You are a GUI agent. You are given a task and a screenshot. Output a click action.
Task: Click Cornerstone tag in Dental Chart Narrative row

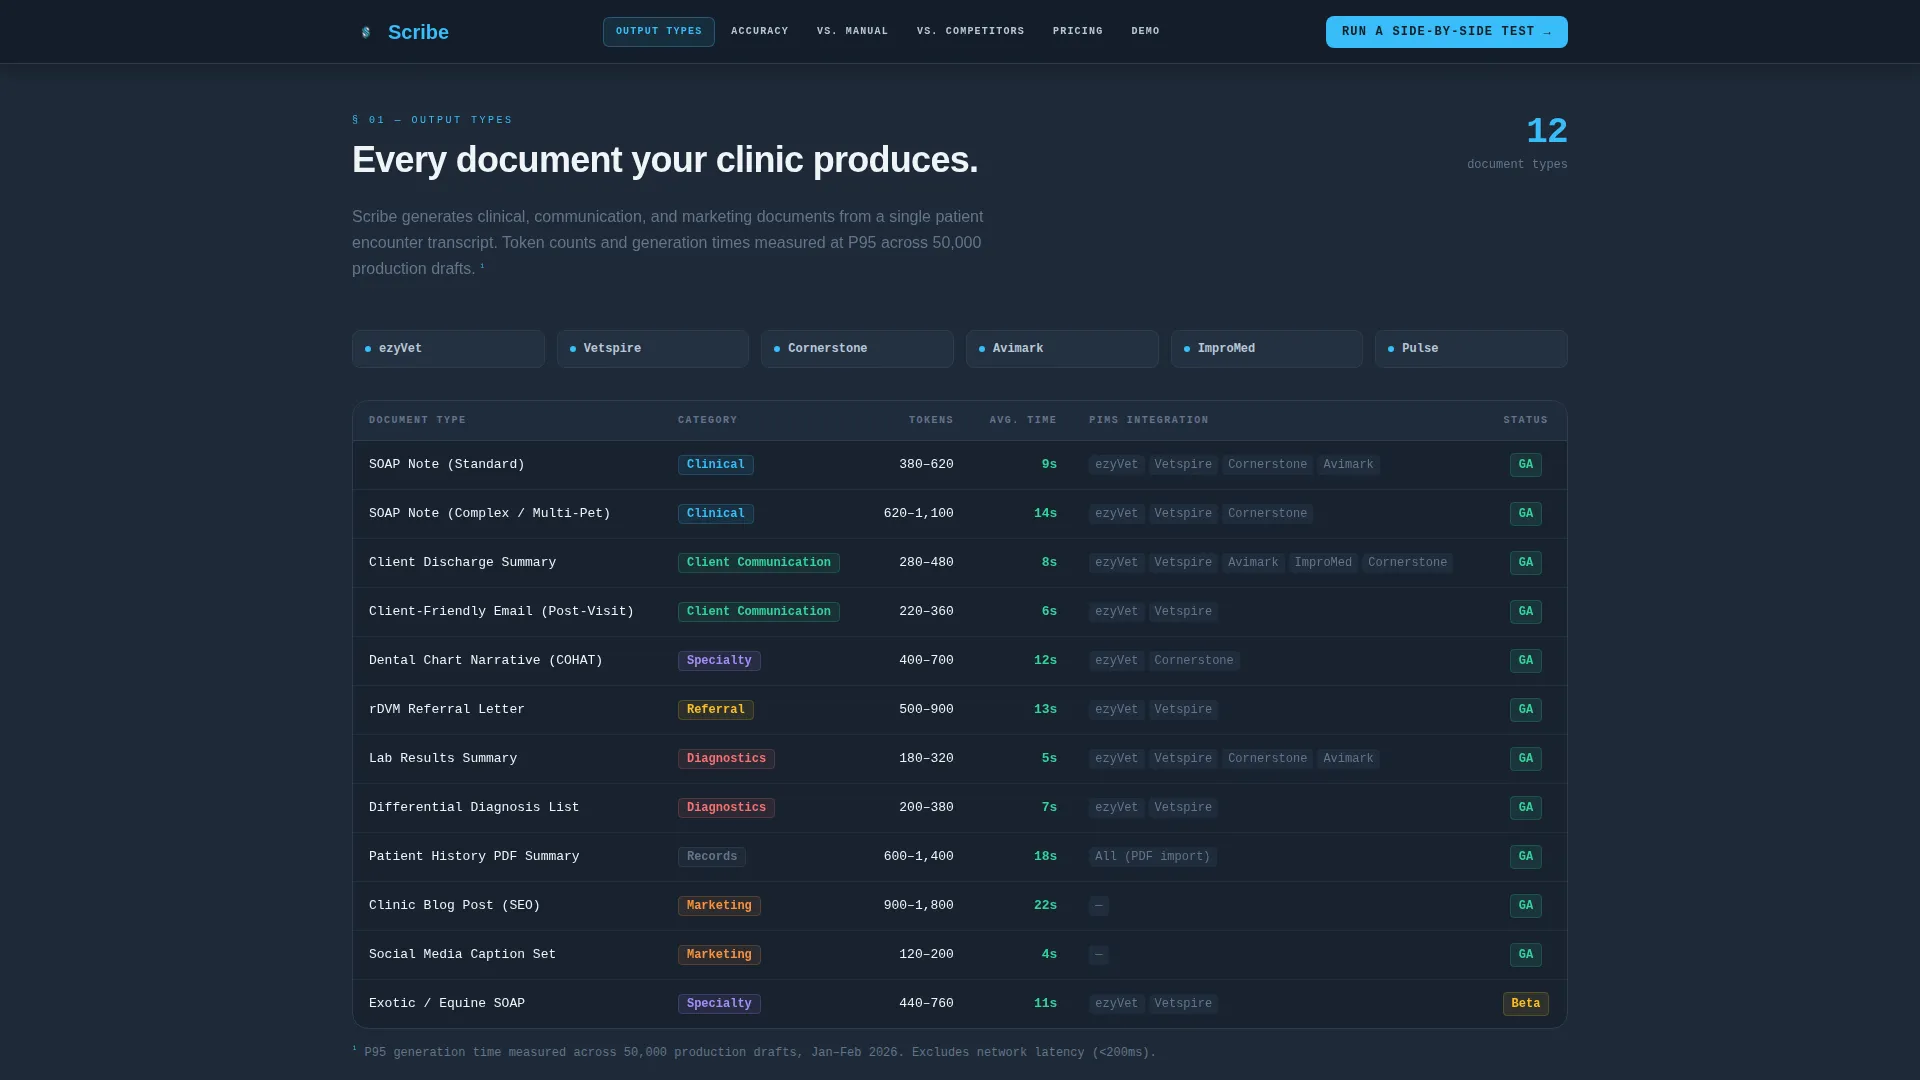tap(1194, 661)
